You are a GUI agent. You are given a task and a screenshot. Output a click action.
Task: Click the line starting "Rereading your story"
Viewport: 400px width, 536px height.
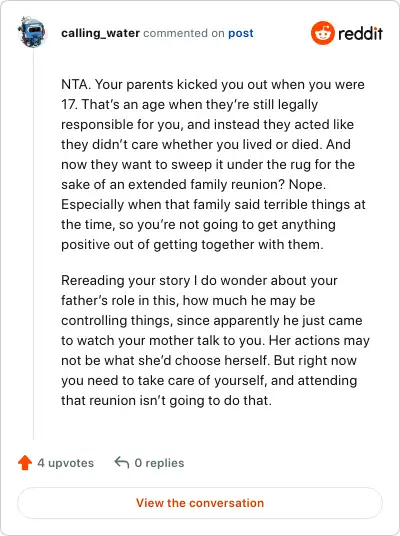(199, 281)
